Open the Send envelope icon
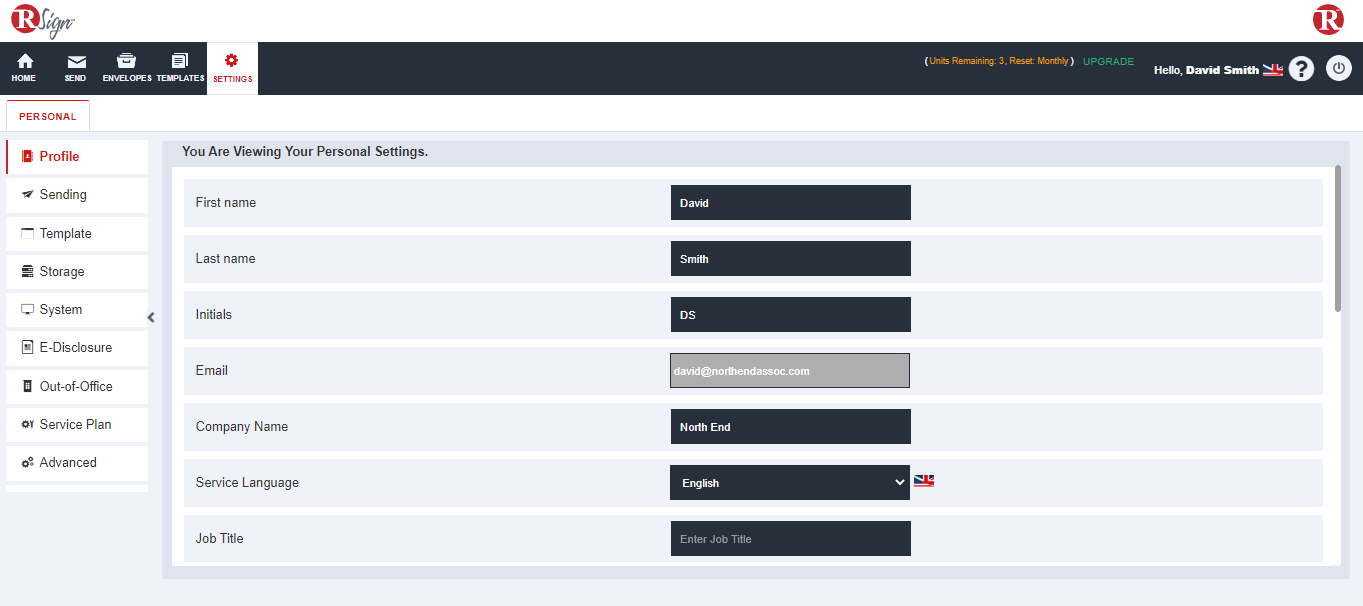 point(76,62)
